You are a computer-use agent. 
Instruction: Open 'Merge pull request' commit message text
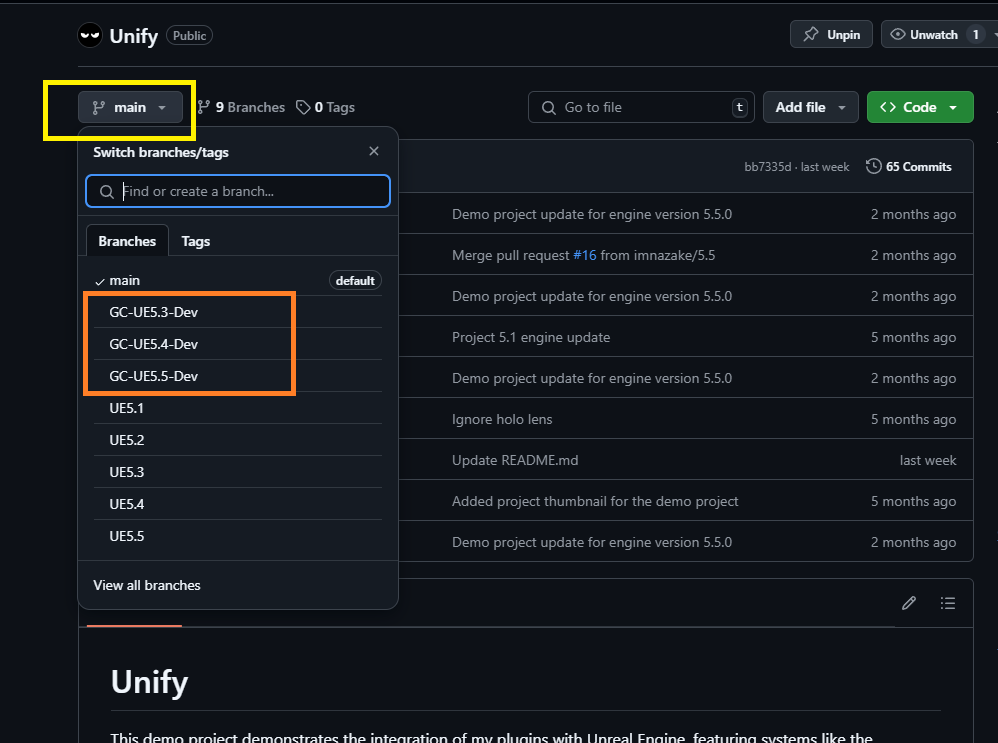click(x=510, y=255)
